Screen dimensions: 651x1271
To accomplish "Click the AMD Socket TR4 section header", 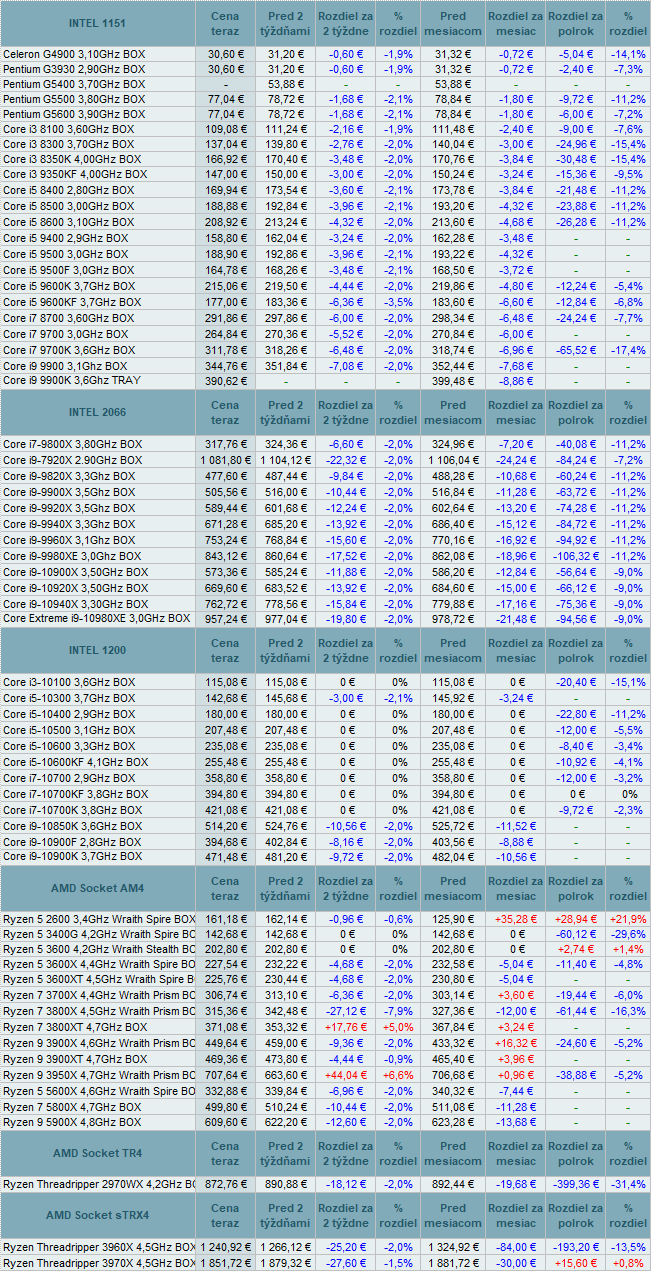I will tap(98, 1154).
